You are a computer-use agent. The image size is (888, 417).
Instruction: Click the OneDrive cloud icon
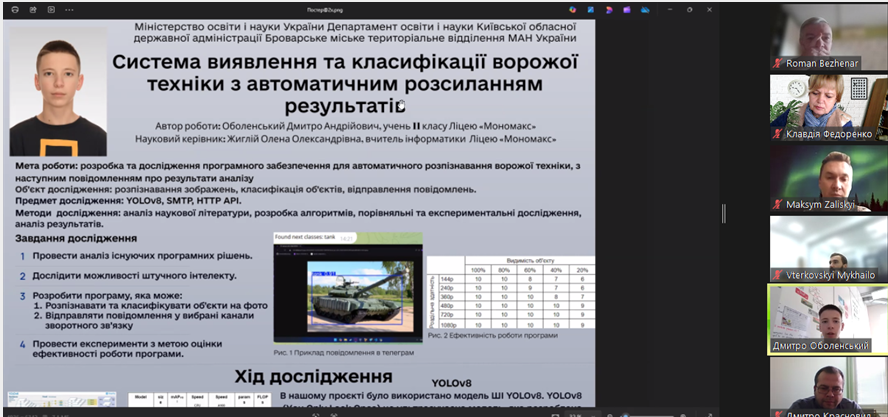point(645,10)
